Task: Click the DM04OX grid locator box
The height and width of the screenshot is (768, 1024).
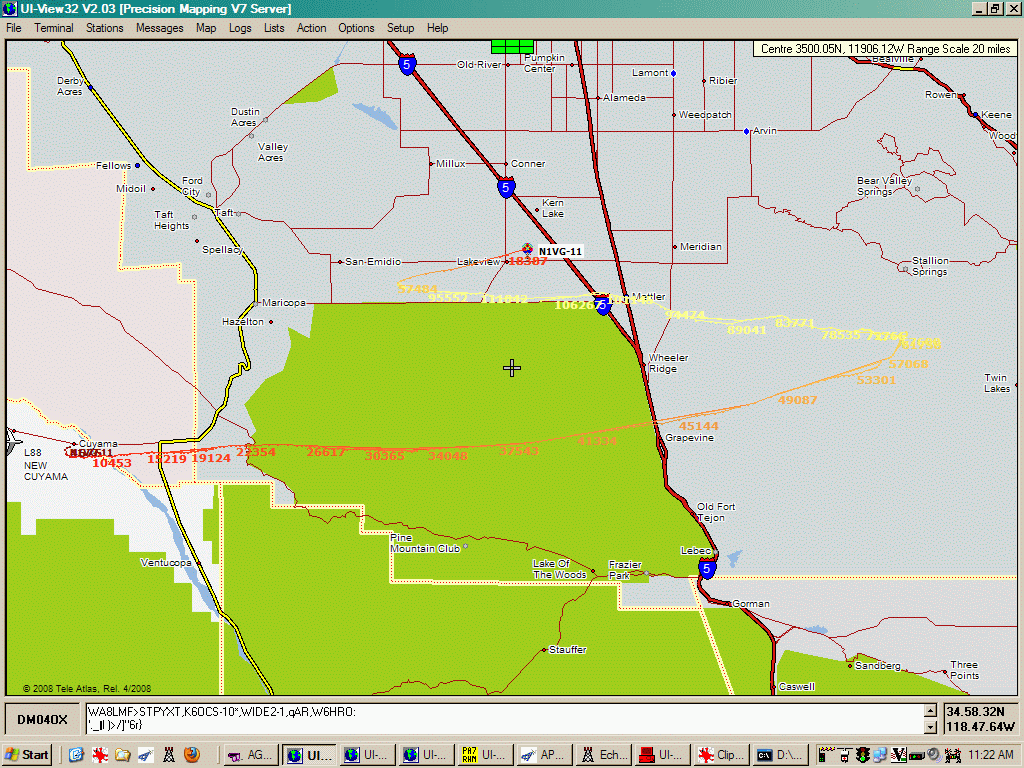Action: point(43,720)
